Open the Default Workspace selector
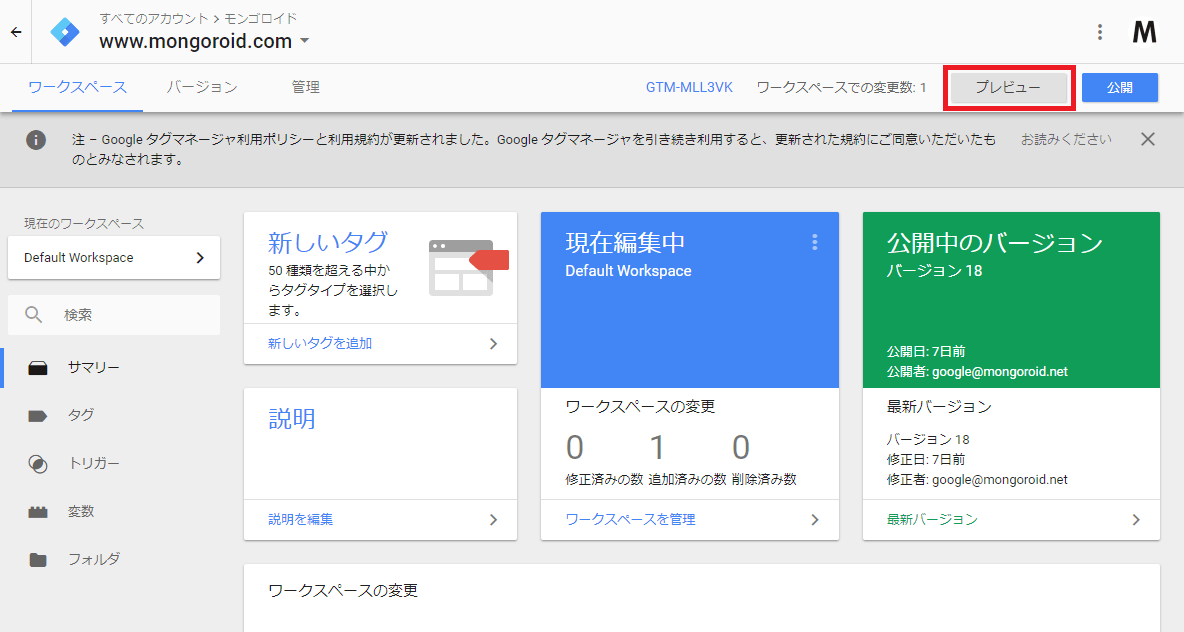This screenshot has height=632, width=1184. (114, 257)
